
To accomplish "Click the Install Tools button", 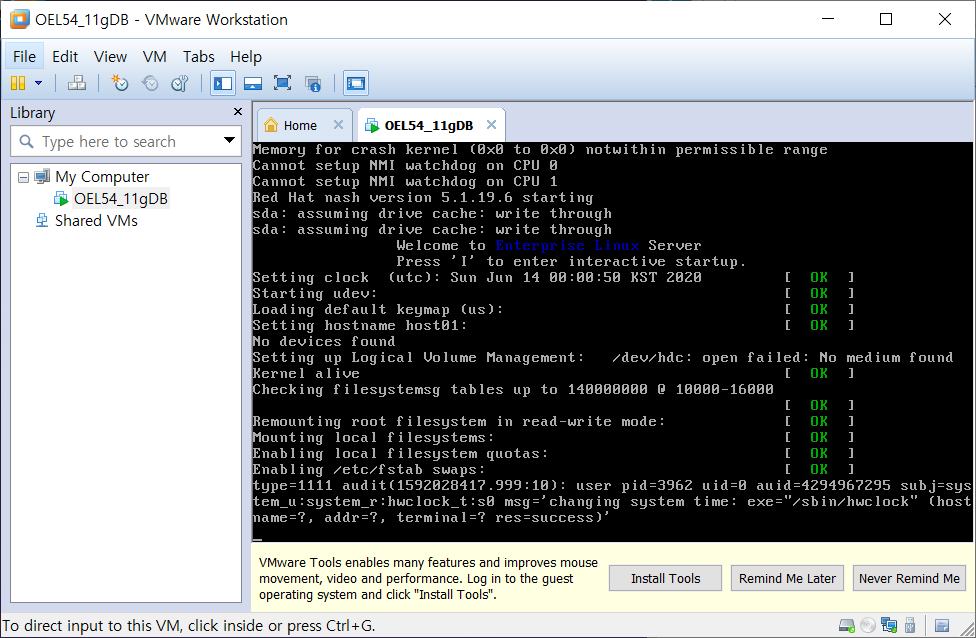I will click(665, 578).
